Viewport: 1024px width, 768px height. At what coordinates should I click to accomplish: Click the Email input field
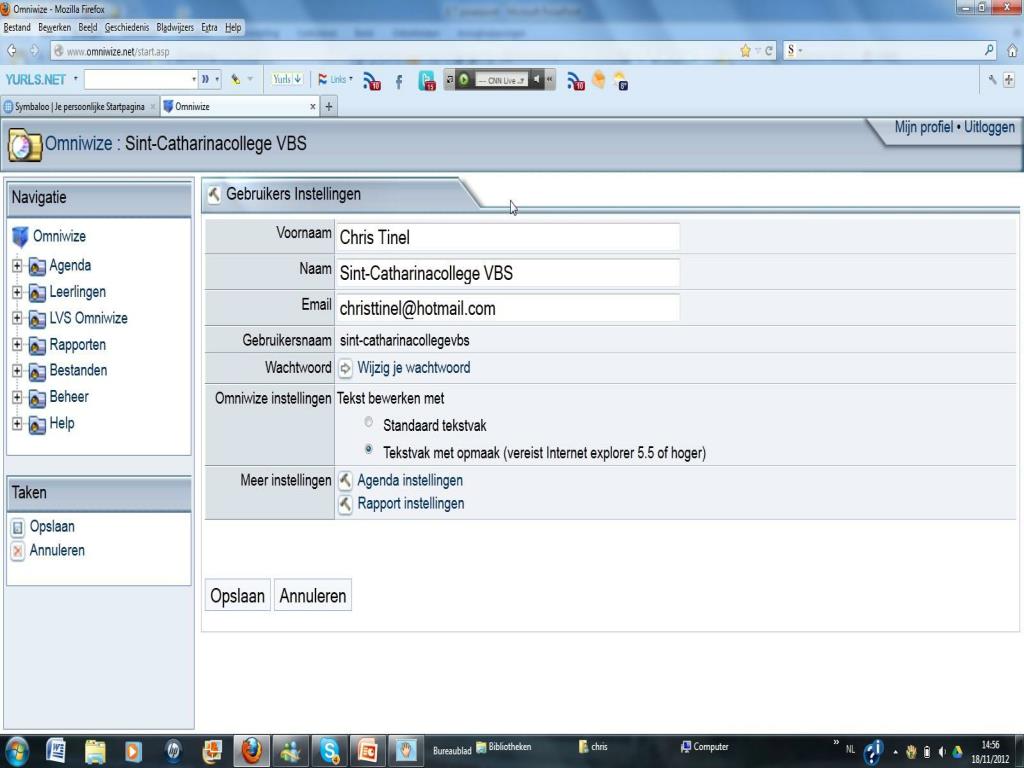507,308
